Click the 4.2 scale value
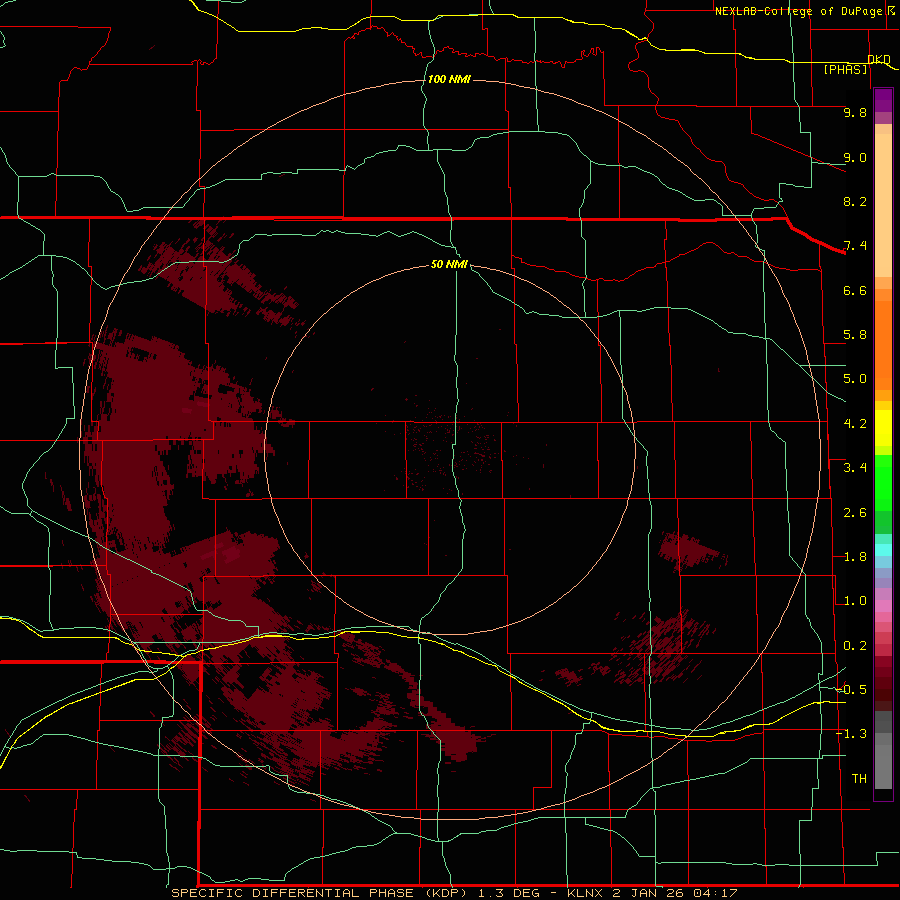 tap(855, 424)
